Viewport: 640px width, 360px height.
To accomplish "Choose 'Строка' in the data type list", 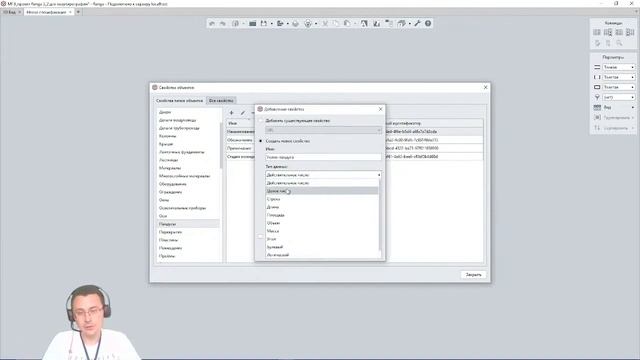I will (x=322, y=199).
